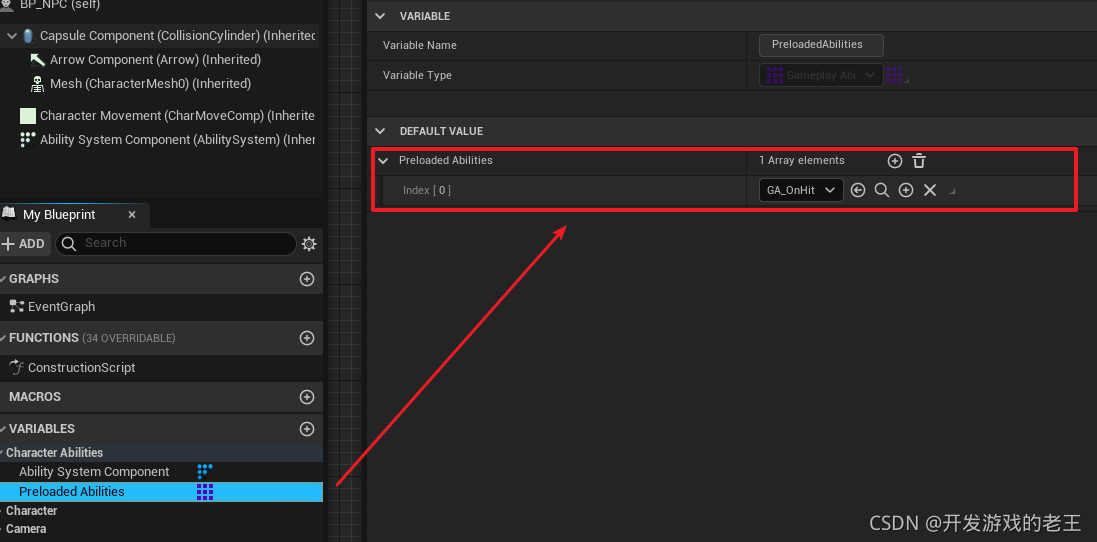Click the plus-circle icon in the Index 0 row
This screenshot has height=542, width=1097.
coord(905,190)
